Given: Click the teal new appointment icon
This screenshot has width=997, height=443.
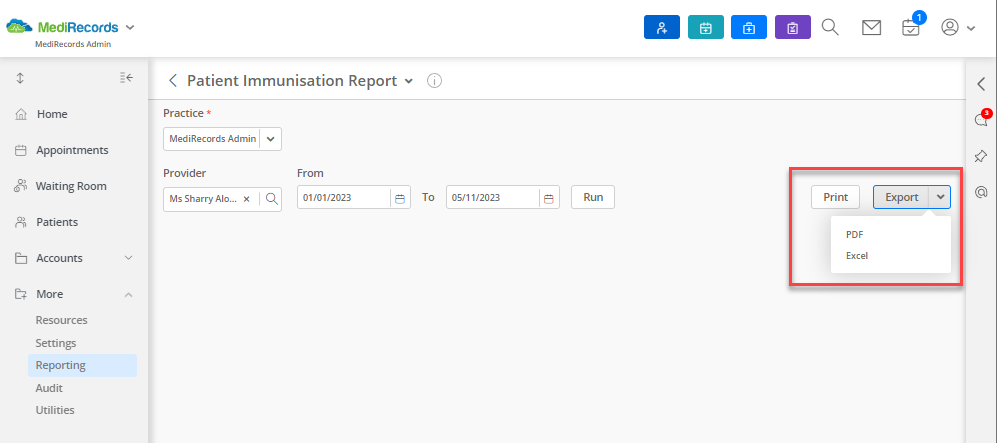Looking at the screenshot, I should (x=706, y=27).
